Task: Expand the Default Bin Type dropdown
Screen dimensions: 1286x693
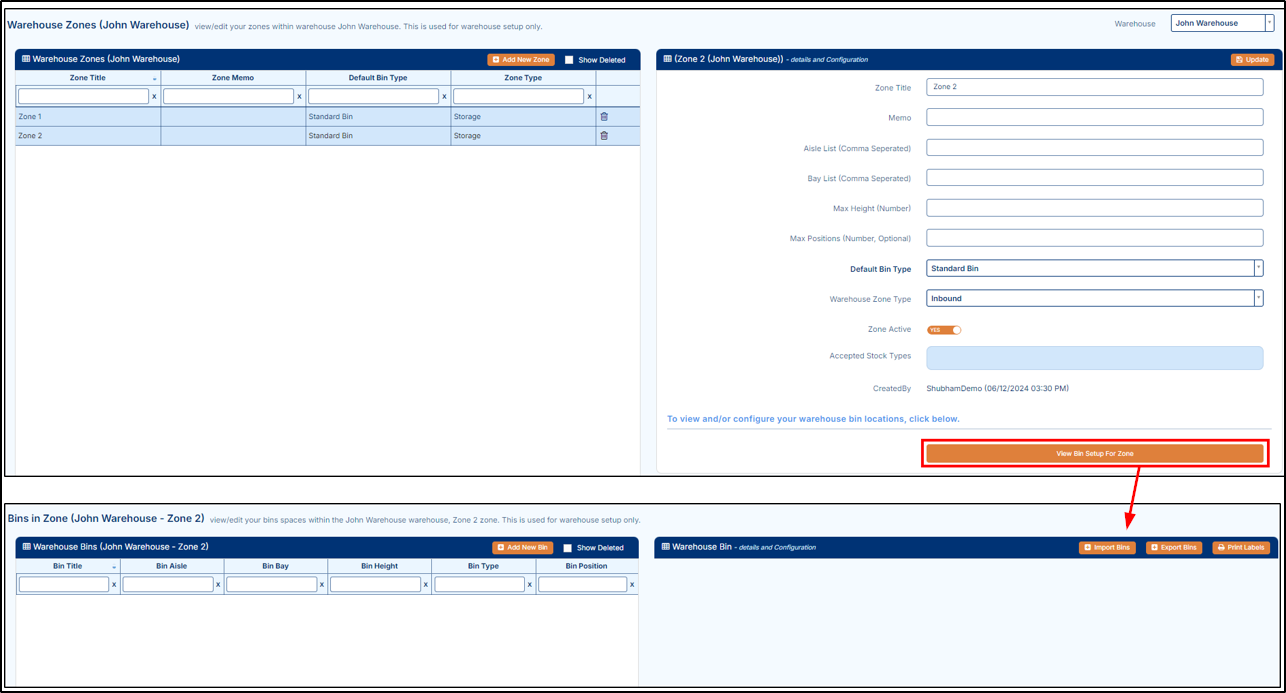Action: click(x=1257, y=268)
